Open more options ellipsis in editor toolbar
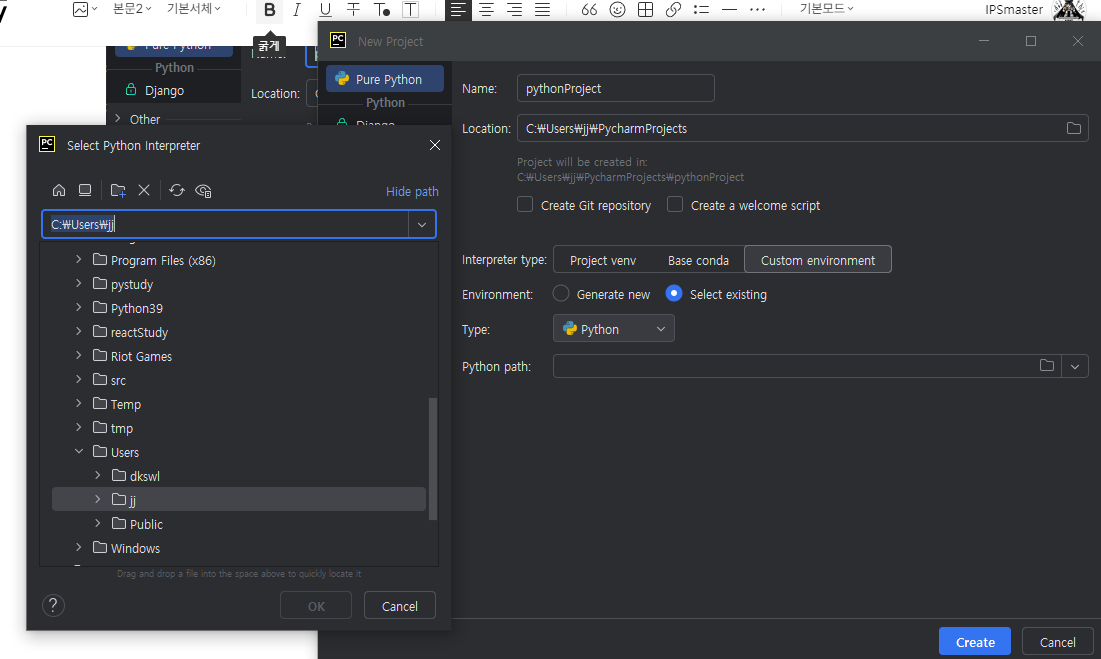The image size is (1101, 659). coord(757,10)
